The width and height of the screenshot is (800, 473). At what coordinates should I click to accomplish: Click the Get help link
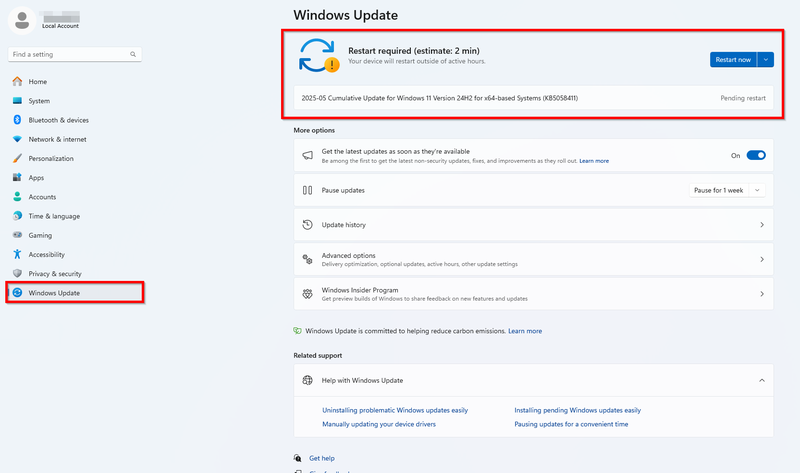(322, 458)
